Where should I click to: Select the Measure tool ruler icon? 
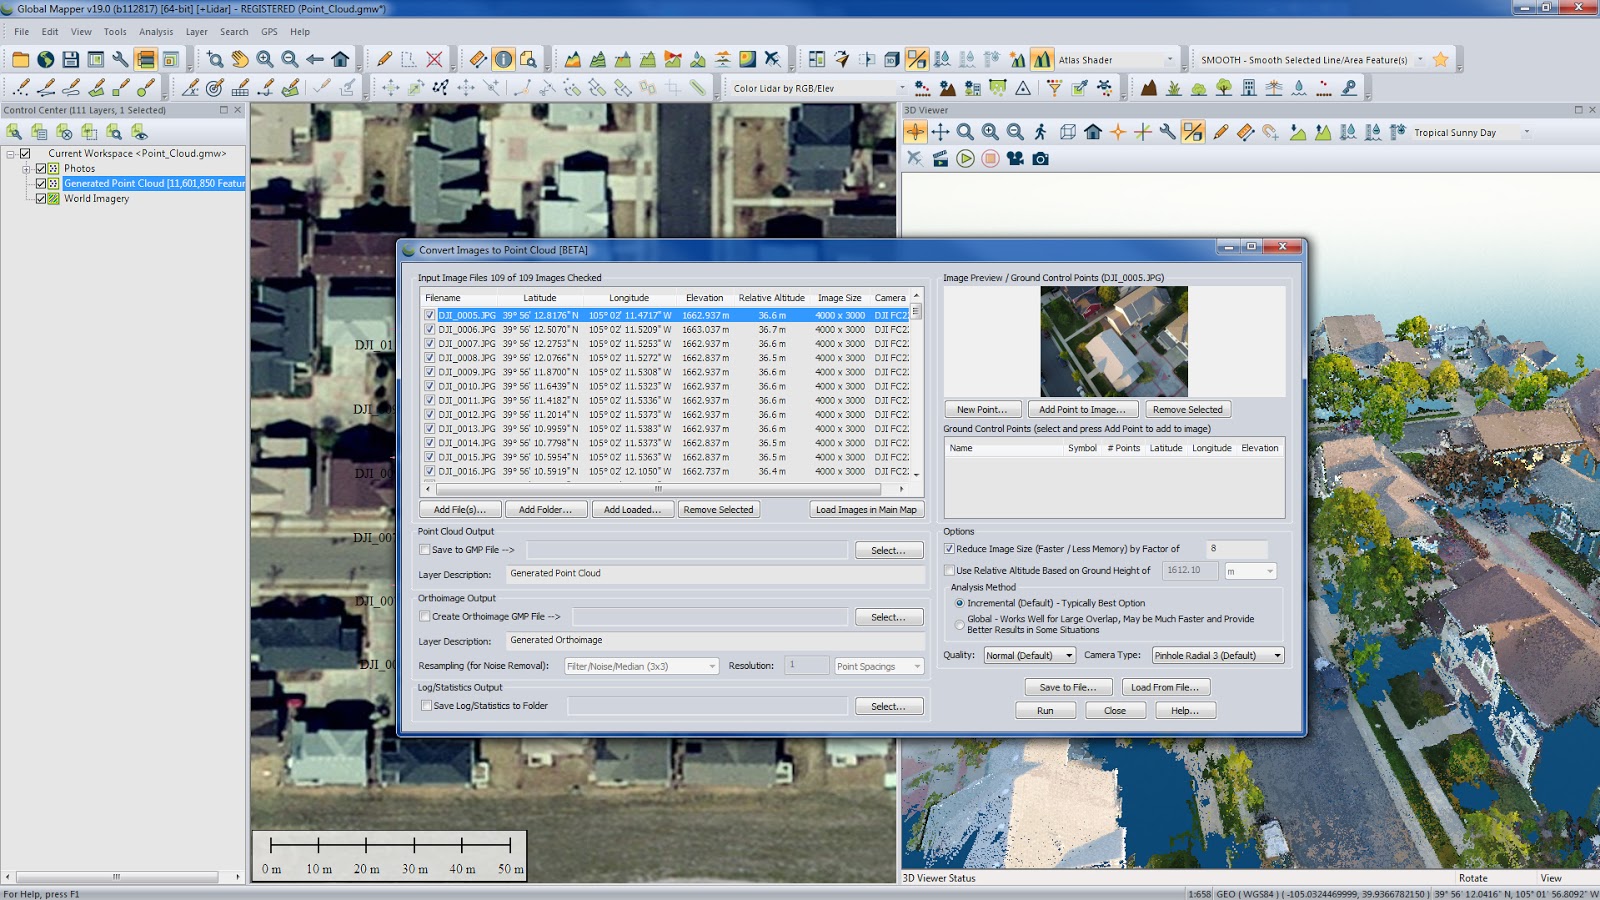pos(478,60)
